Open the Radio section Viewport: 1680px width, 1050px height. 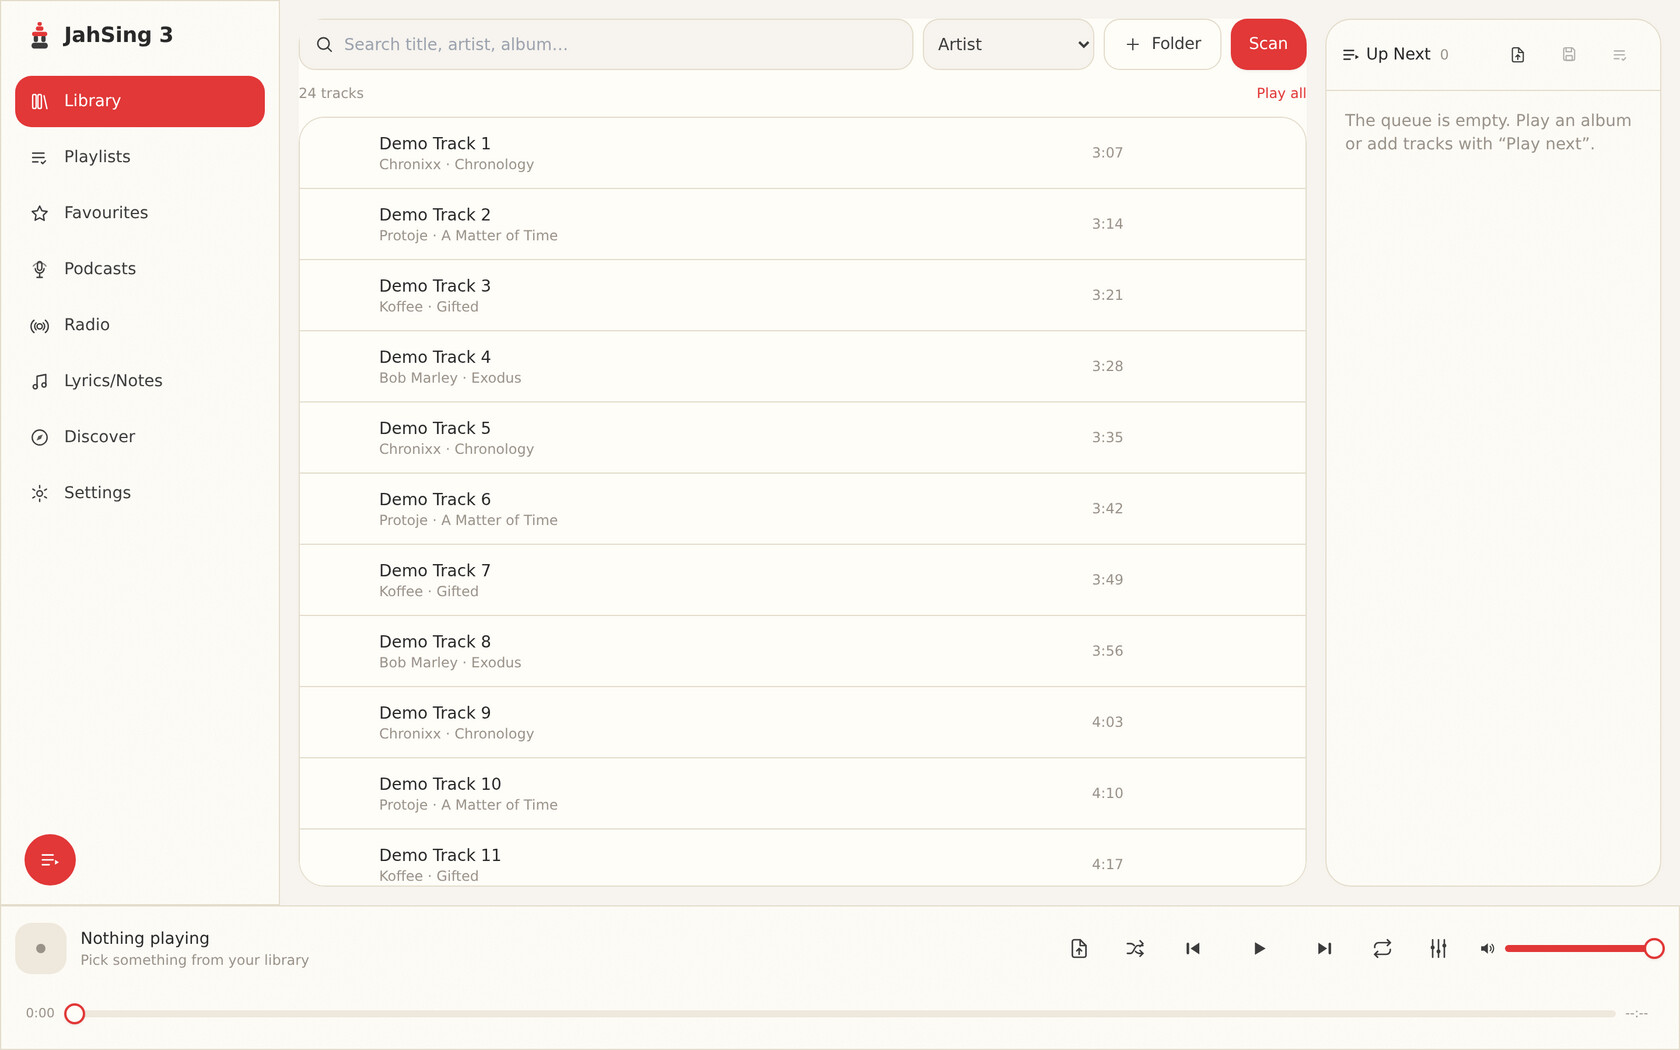pyautogui.click(x=140, y=325)
